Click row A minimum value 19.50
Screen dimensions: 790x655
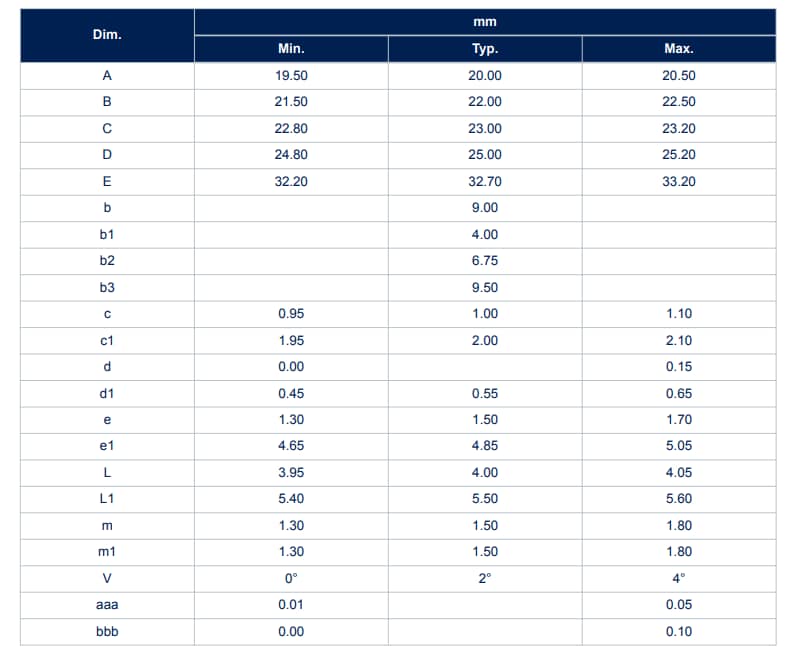click(x=291, y=76)
